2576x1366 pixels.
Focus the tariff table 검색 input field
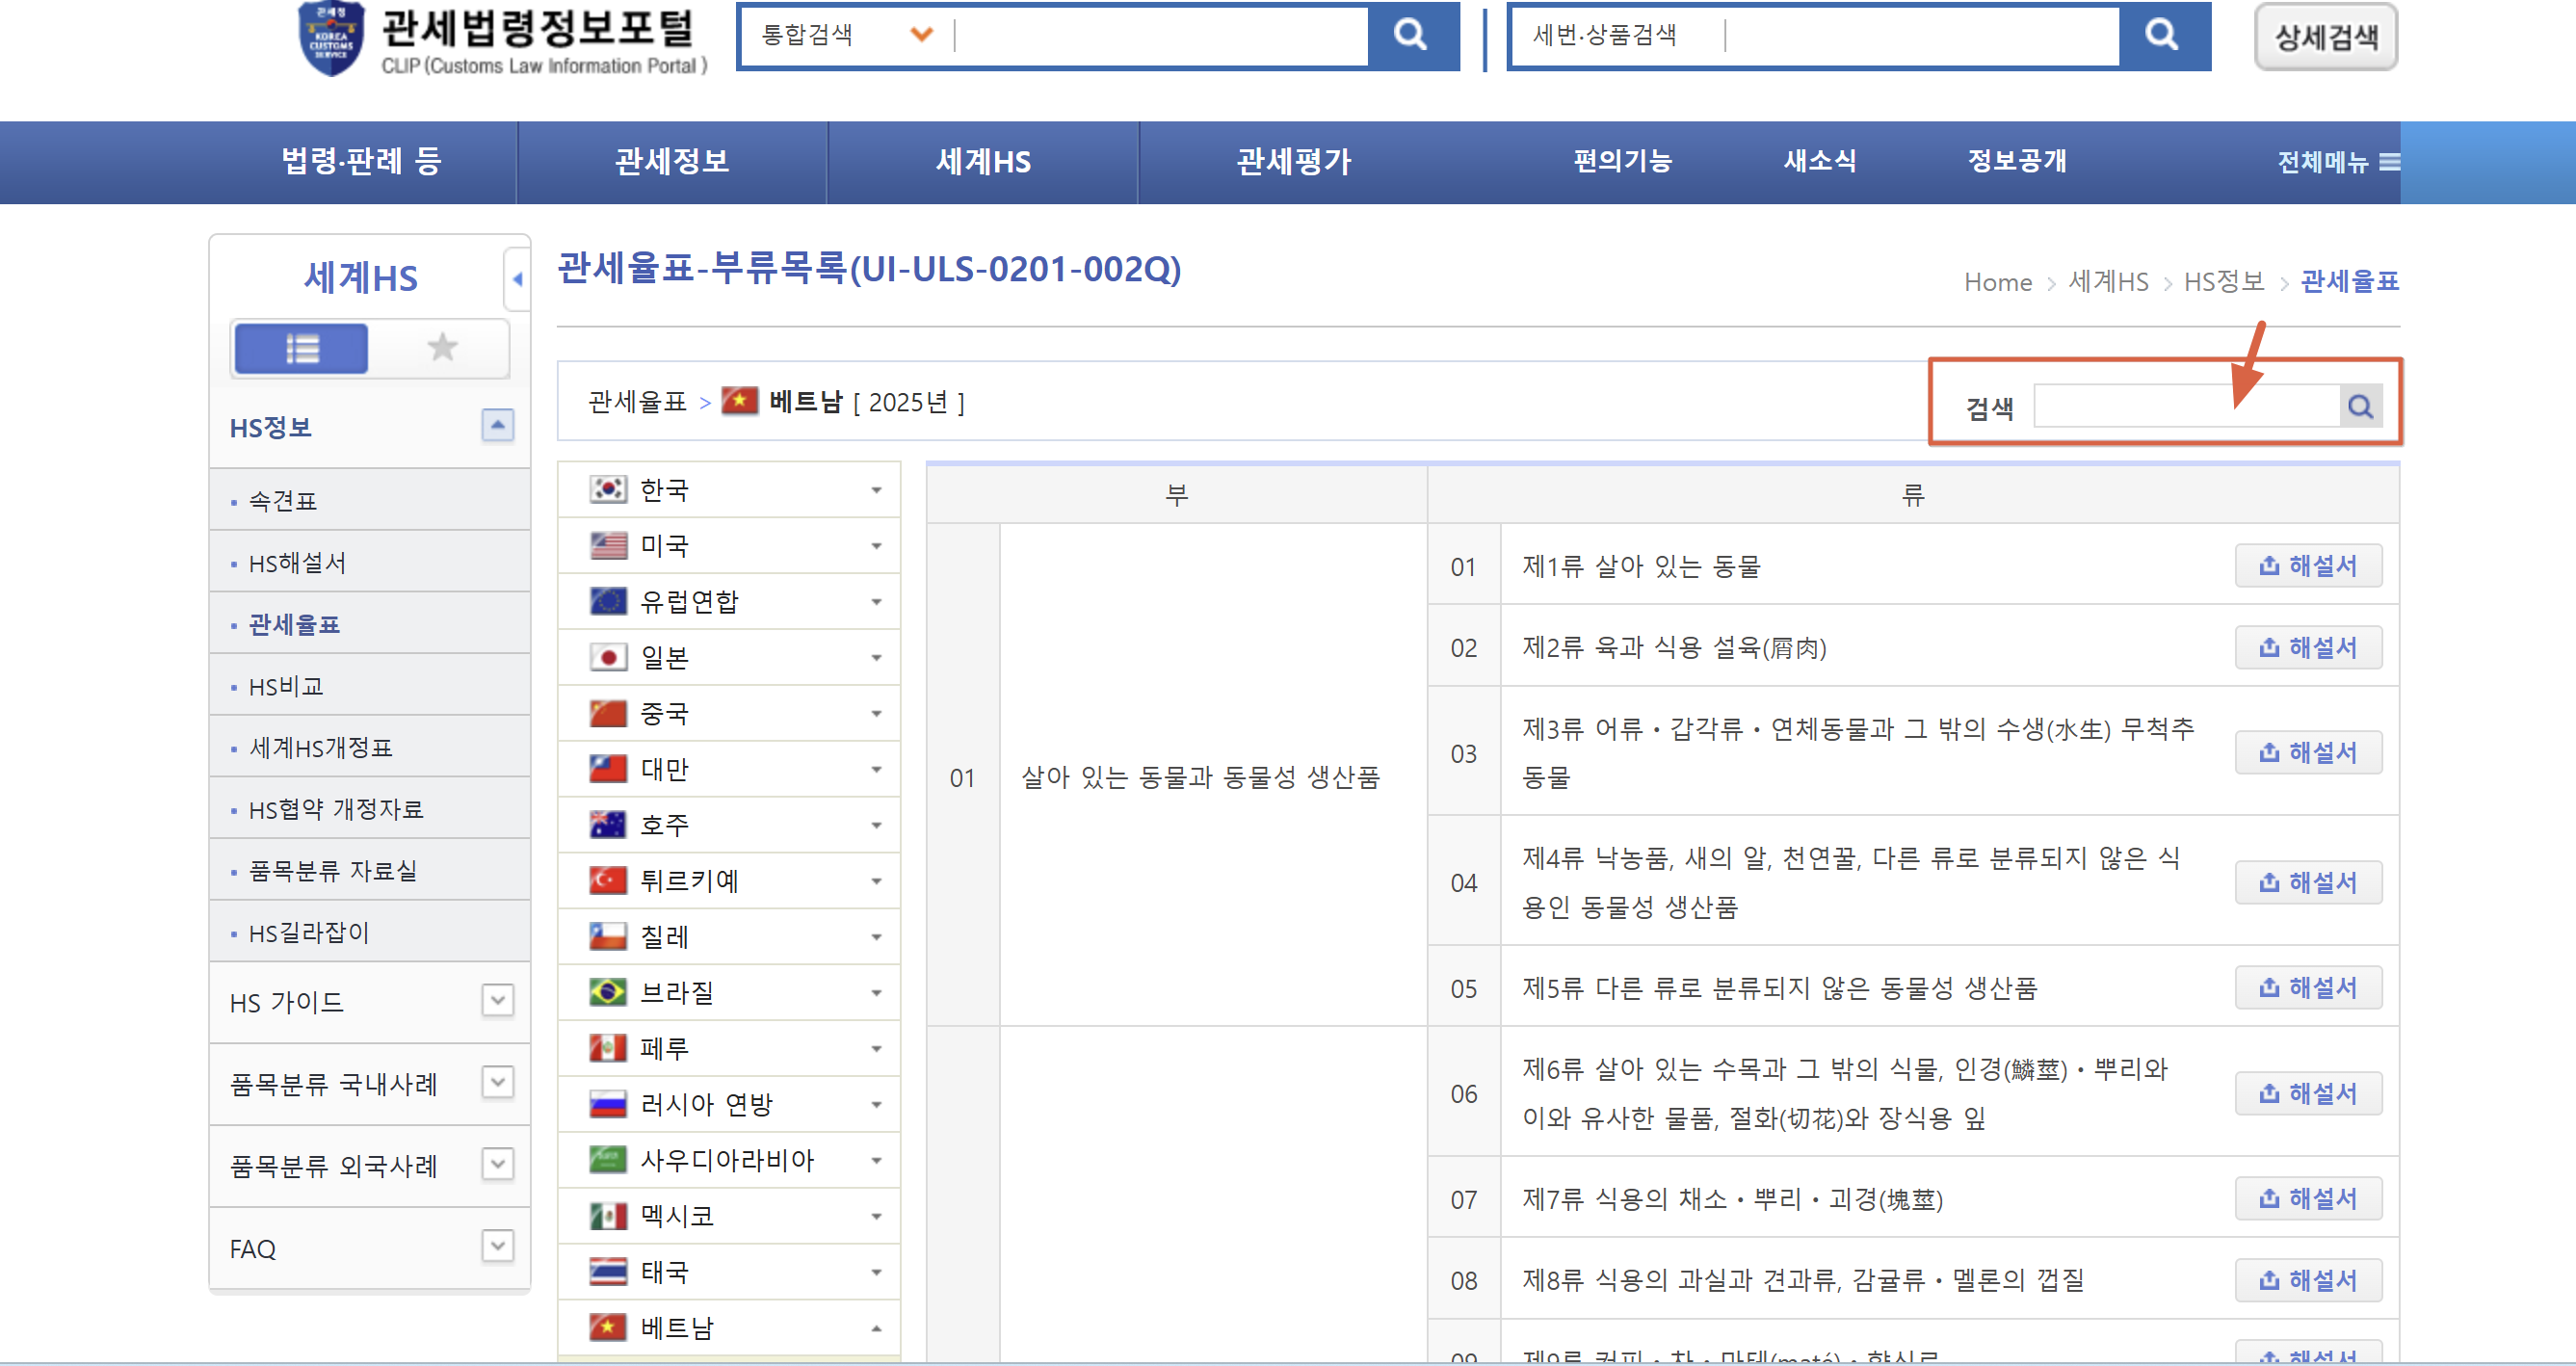click(2187, 406)
